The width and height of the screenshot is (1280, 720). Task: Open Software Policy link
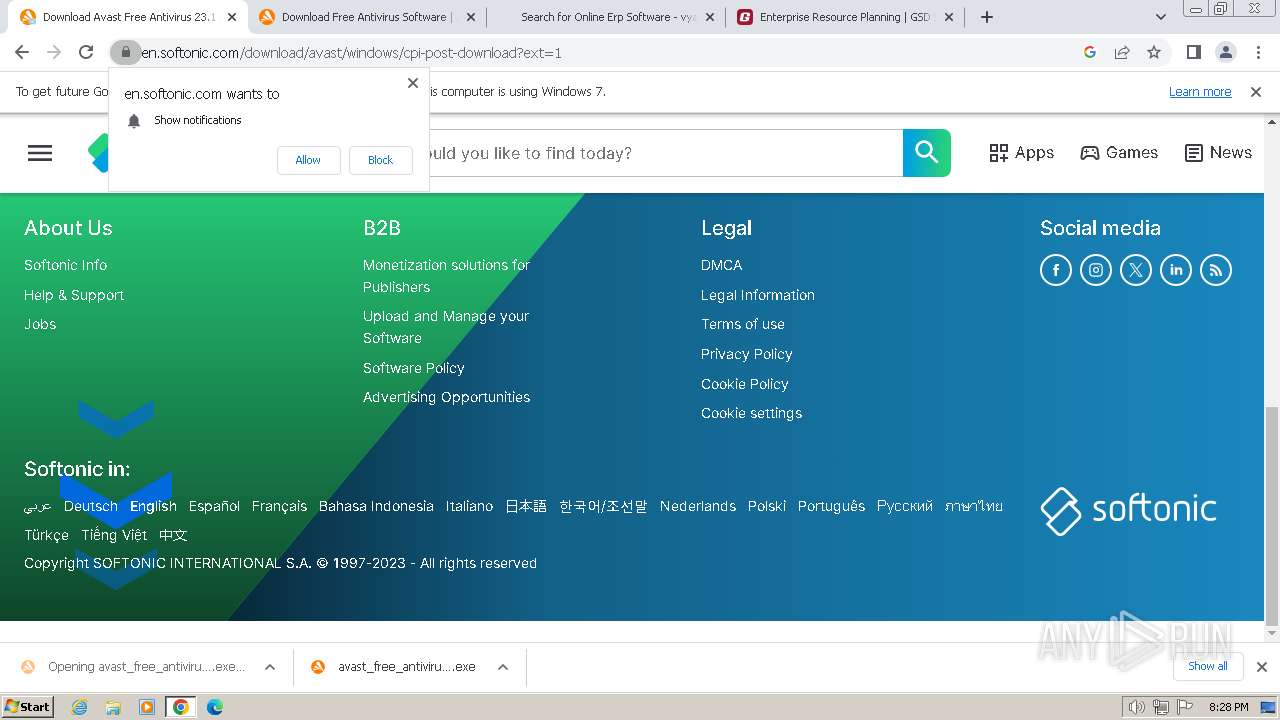pos(414,368)
